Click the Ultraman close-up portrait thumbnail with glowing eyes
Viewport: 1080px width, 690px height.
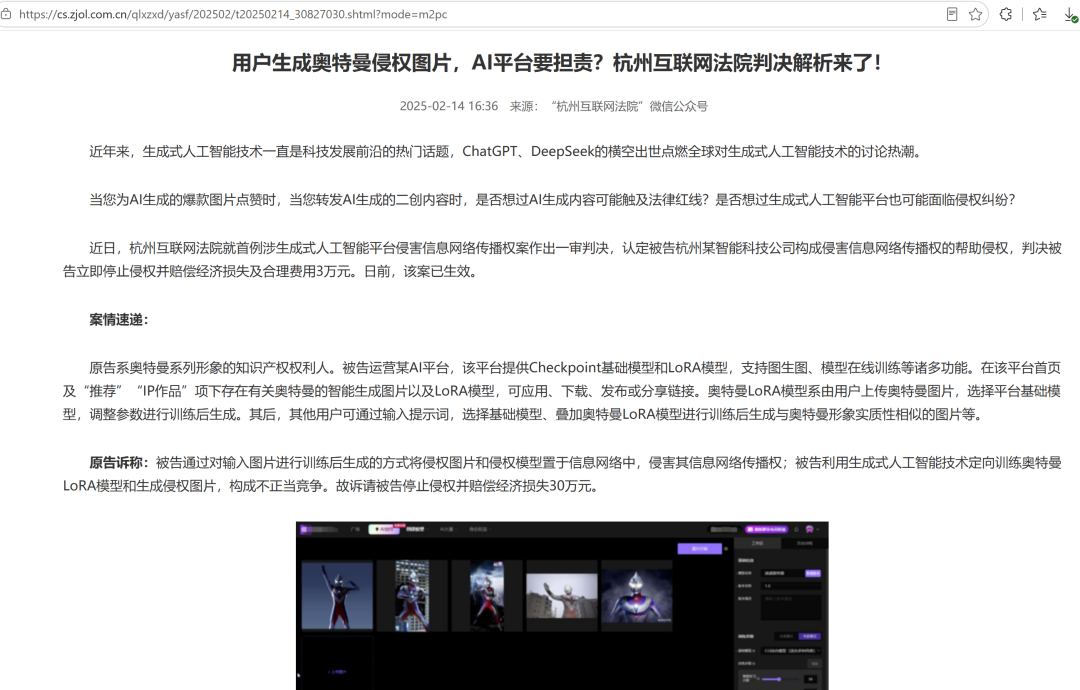click(637, 598)
